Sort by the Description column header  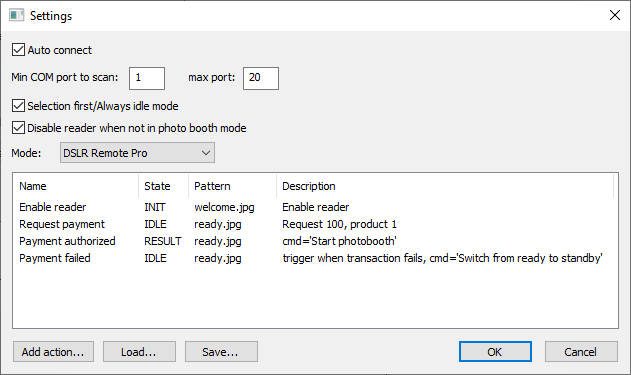pyautogui.click(x=445, y=186)
